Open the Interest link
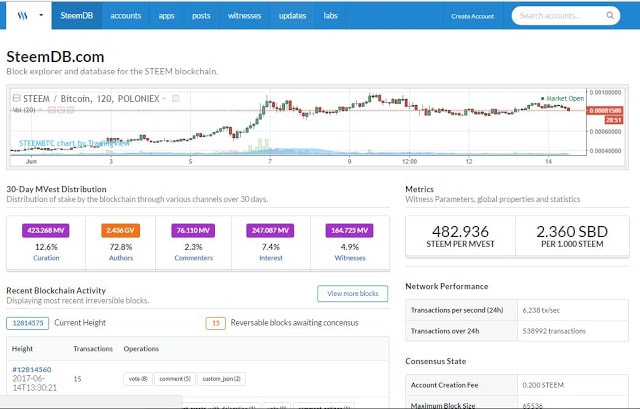The image size is (640, 409). point(271,258)
